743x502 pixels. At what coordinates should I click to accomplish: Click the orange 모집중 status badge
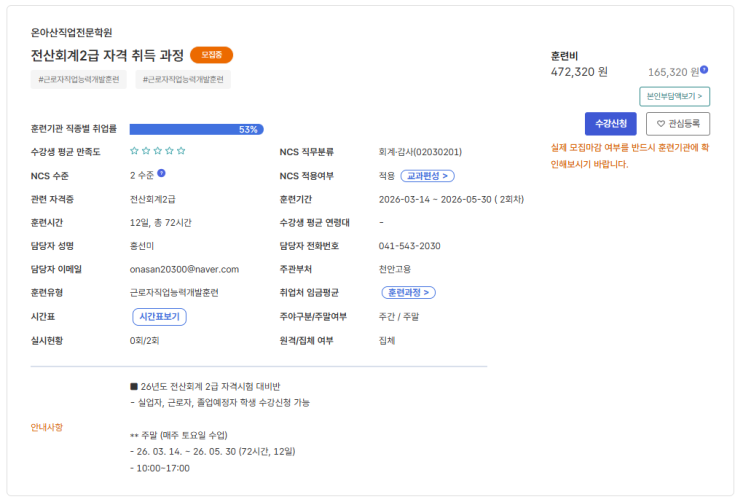click(211, 55)
